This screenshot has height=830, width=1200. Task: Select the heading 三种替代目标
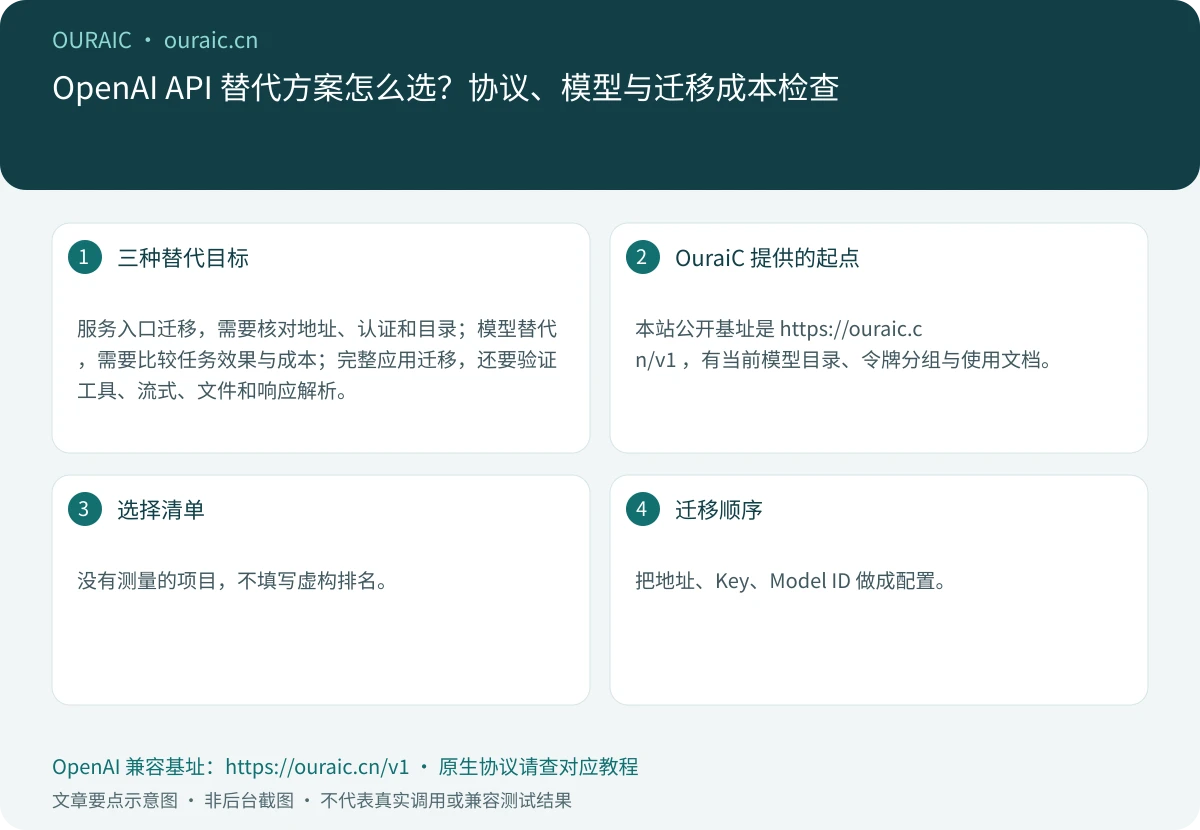tap(183, 258)
